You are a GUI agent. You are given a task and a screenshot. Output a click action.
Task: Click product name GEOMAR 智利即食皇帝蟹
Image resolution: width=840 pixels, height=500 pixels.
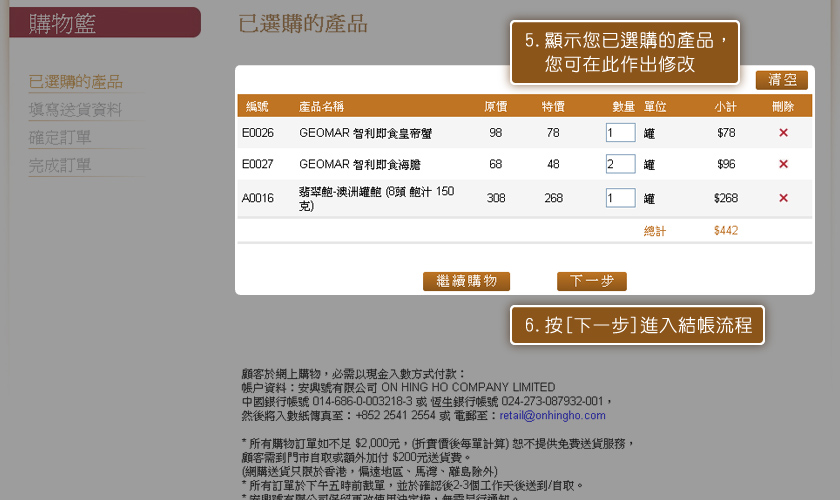[x=365, y=132]
